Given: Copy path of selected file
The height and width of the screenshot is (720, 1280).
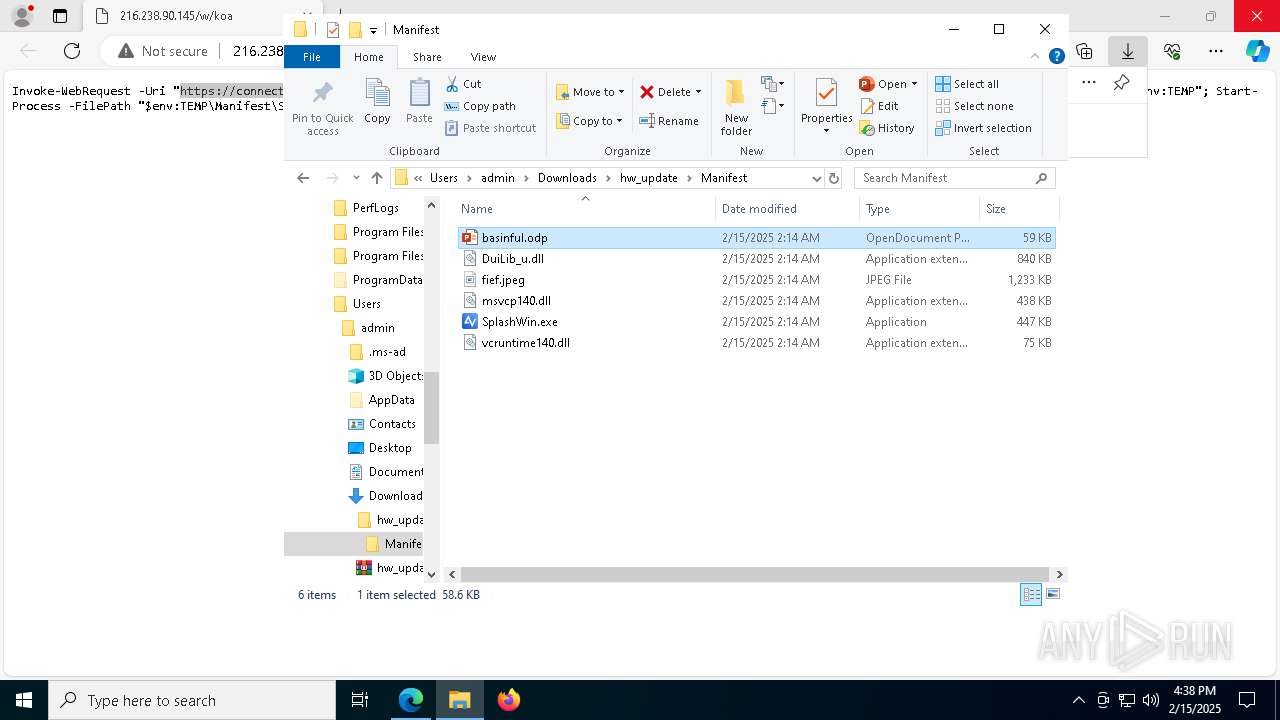Looking at the screenshot, I should tap(480, 106).
